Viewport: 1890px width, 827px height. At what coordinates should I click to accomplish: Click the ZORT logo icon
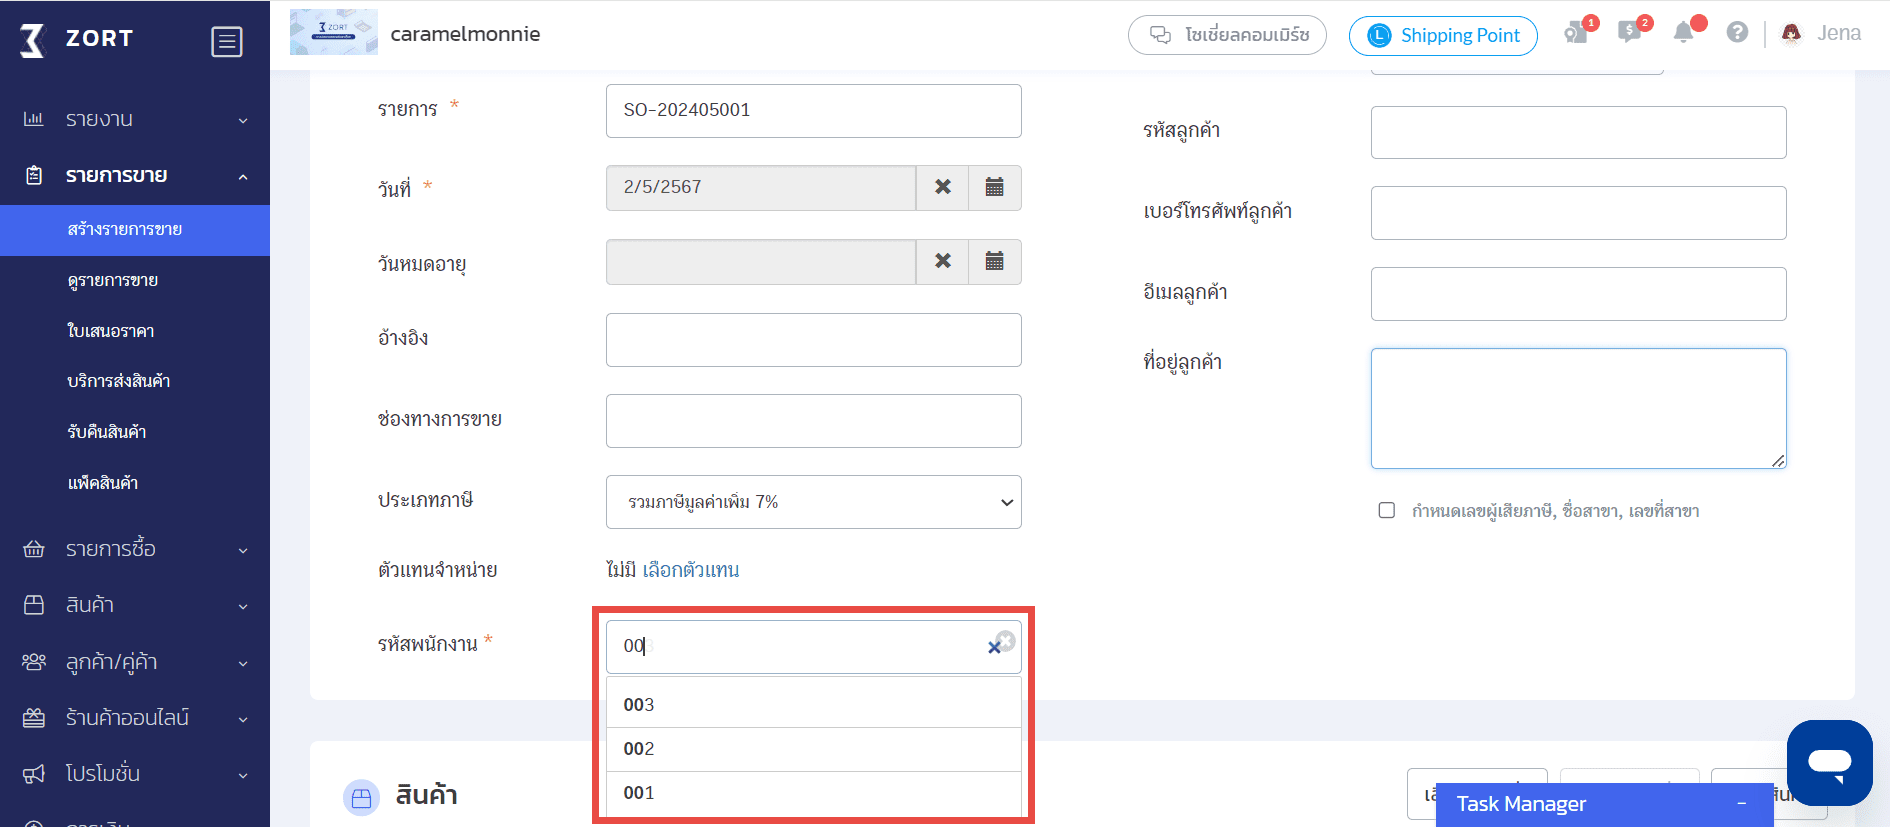coord(33,41)
